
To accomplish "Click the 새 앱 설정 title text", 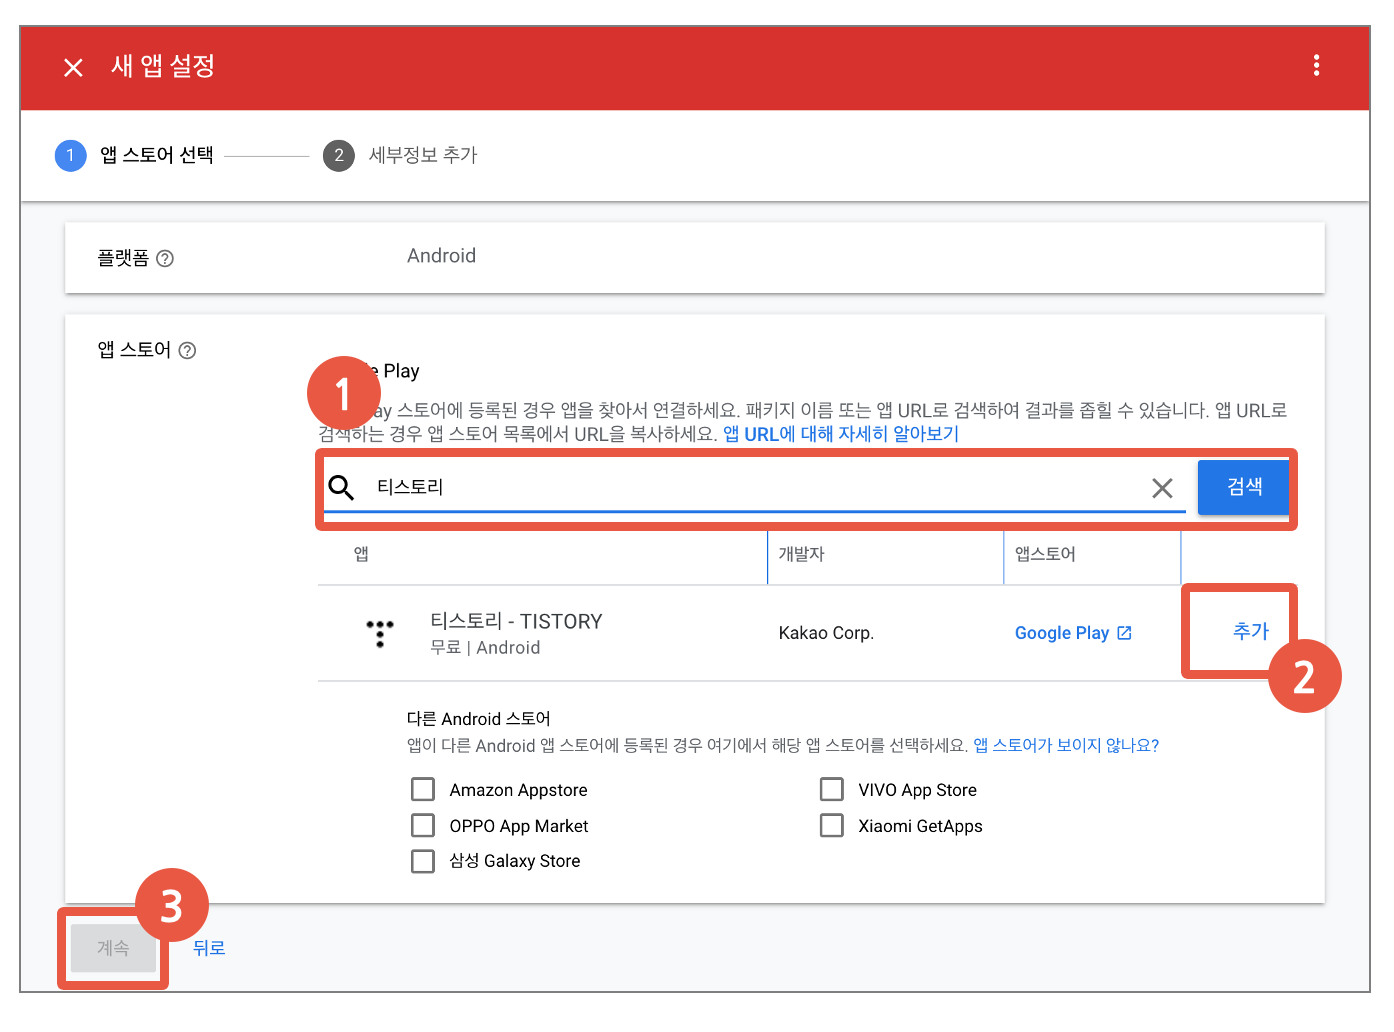I will [163, 66].
